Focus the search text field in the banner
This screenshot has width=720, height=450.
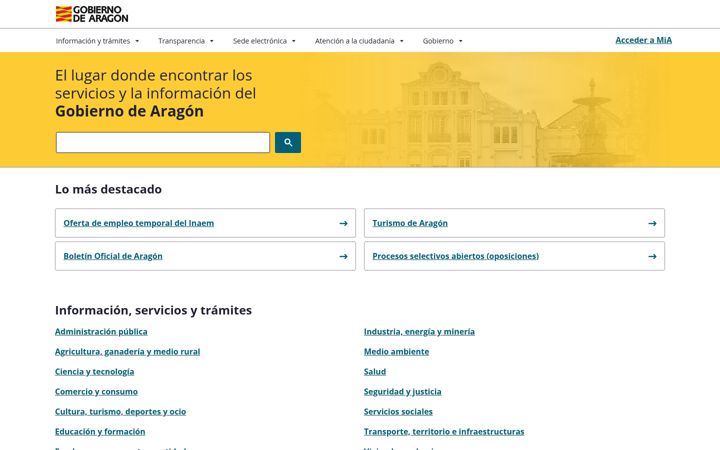tap(163, 142)
